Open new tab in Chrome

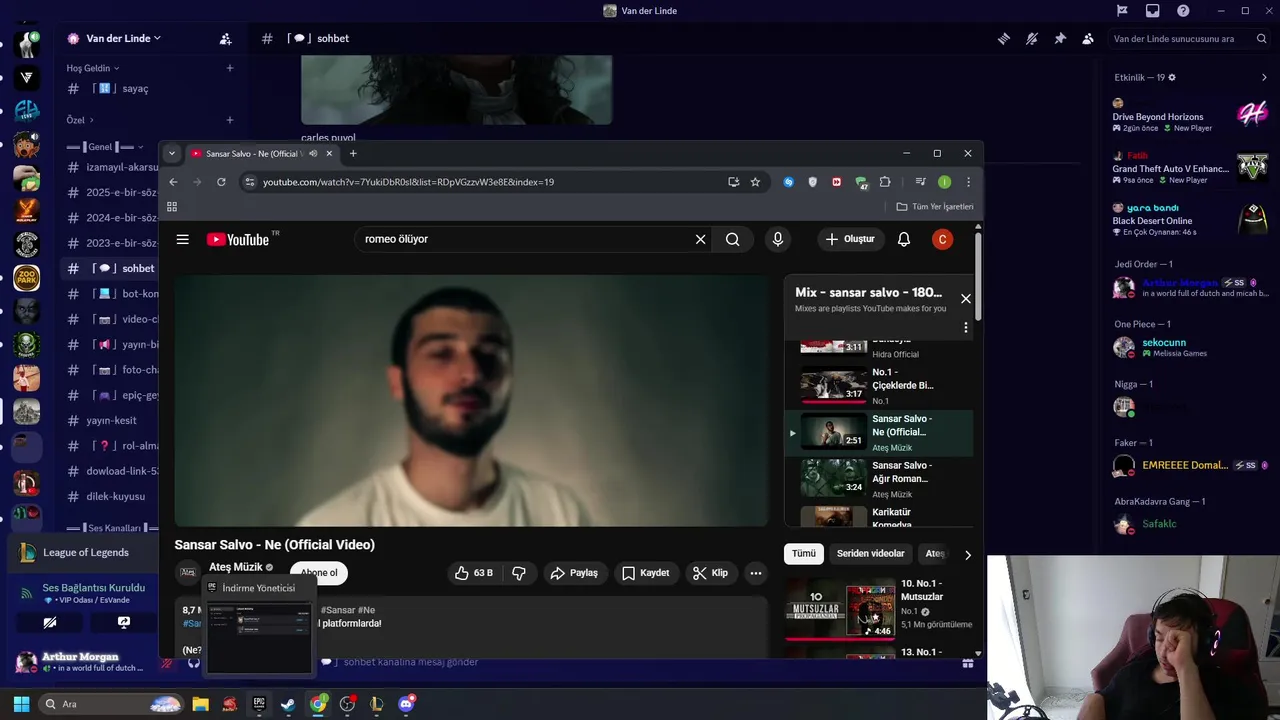point(353,153)
